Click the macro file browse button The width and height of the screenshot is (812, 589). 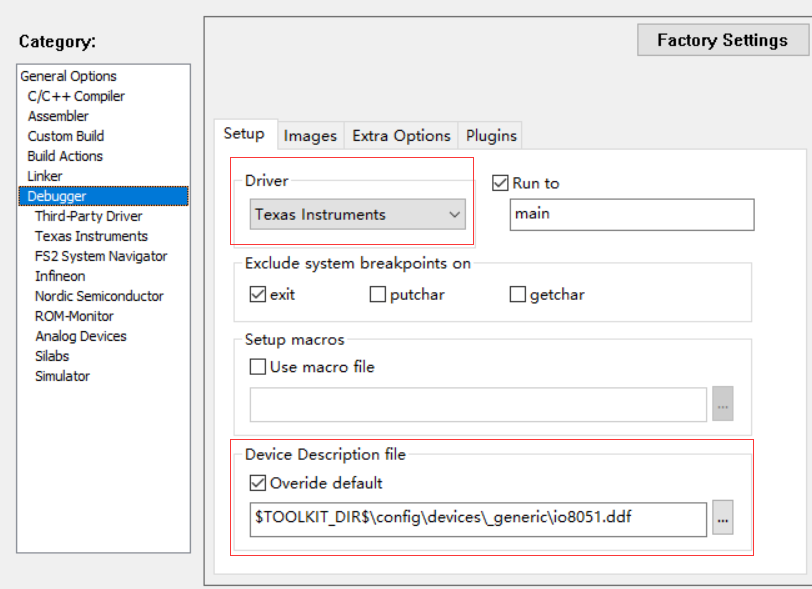(x=722, y=404)
